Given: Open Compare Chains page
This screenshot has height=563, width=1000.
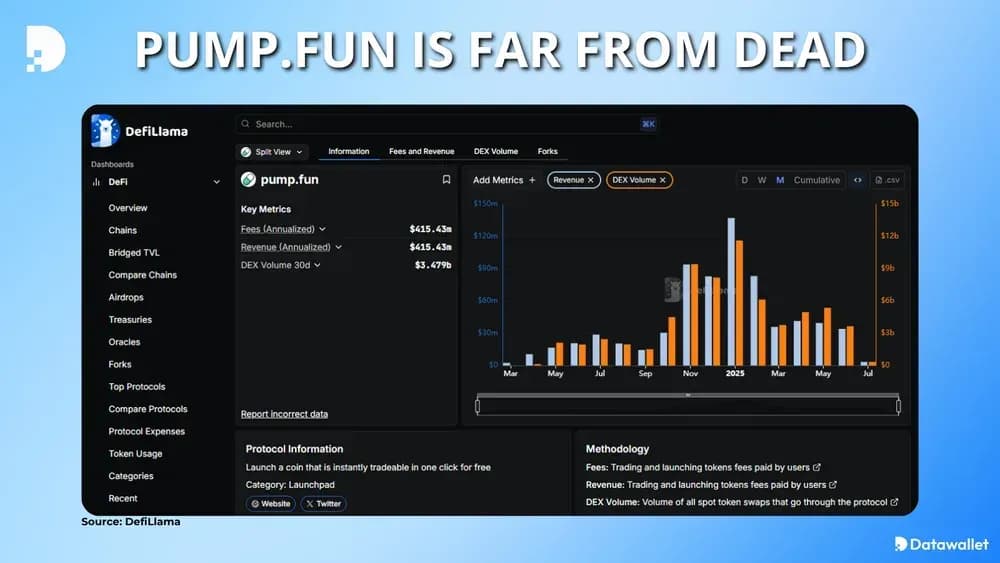Looking at the screenshot, I should 143,275.
